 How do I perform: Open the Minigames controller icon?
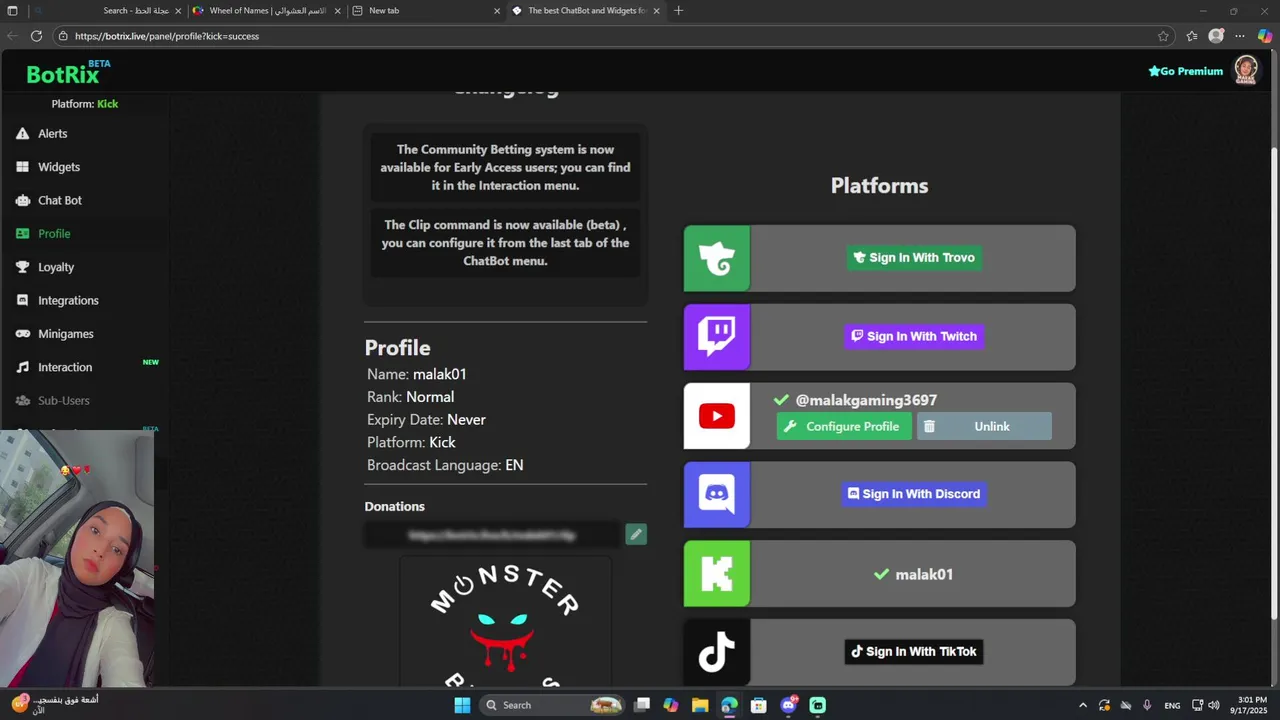(x=22, y=334)
